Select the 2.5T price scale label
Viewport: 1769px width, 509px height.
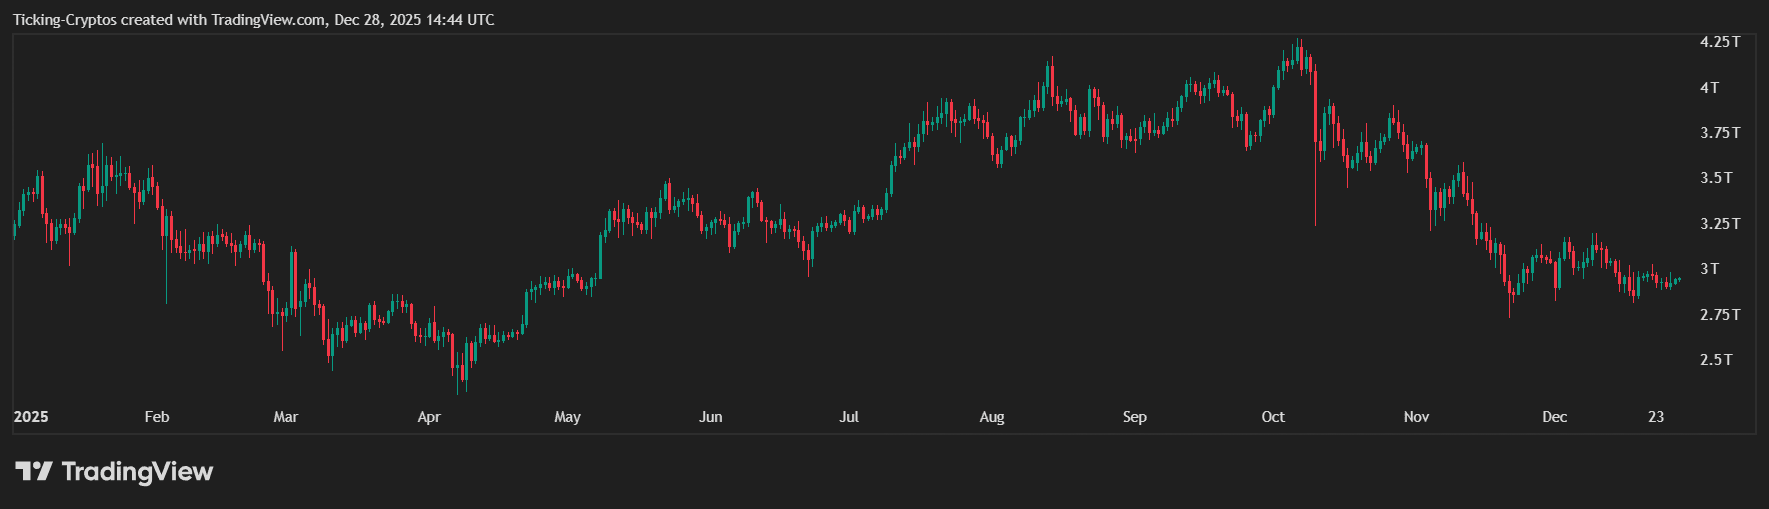pos(1716,360)
